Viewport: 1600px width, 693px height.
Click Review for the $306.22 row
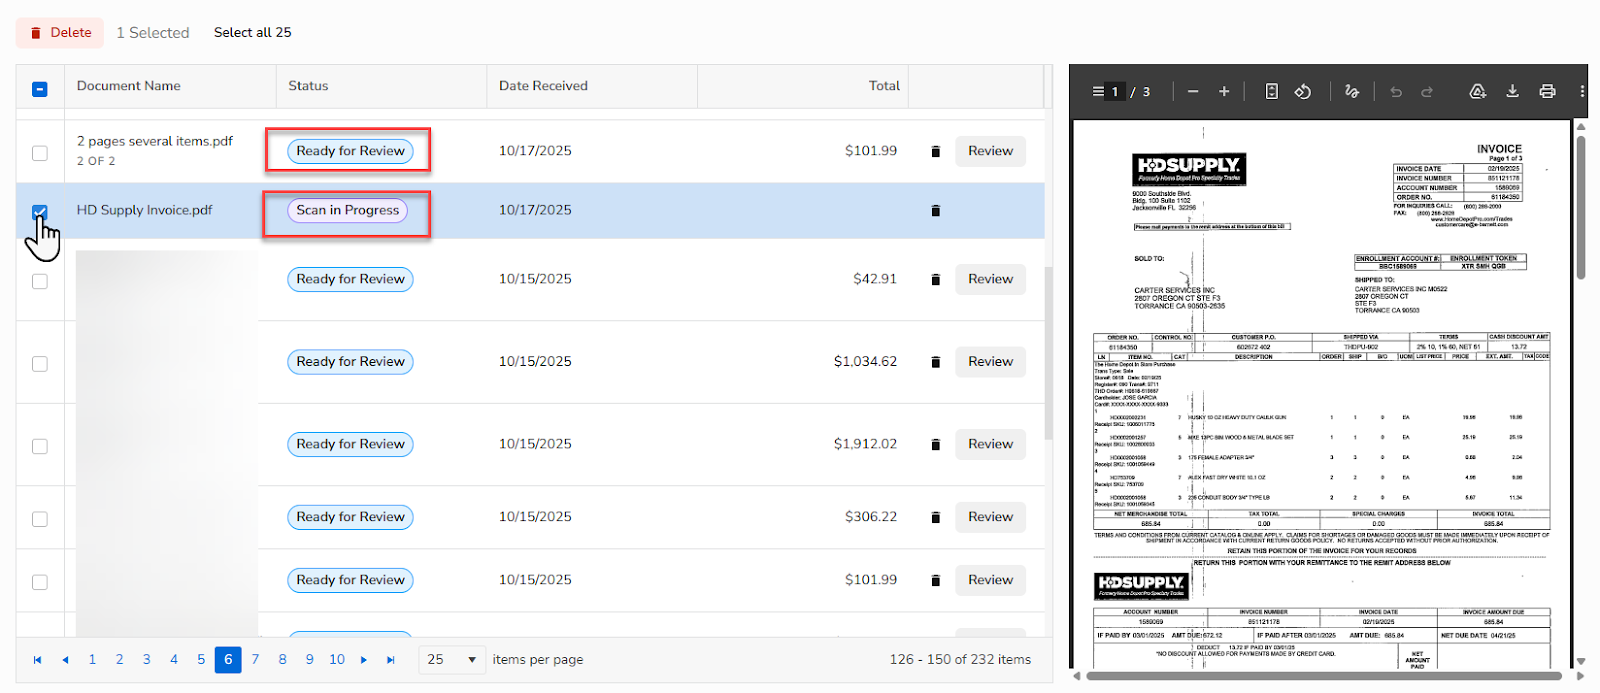click(990, 517)
